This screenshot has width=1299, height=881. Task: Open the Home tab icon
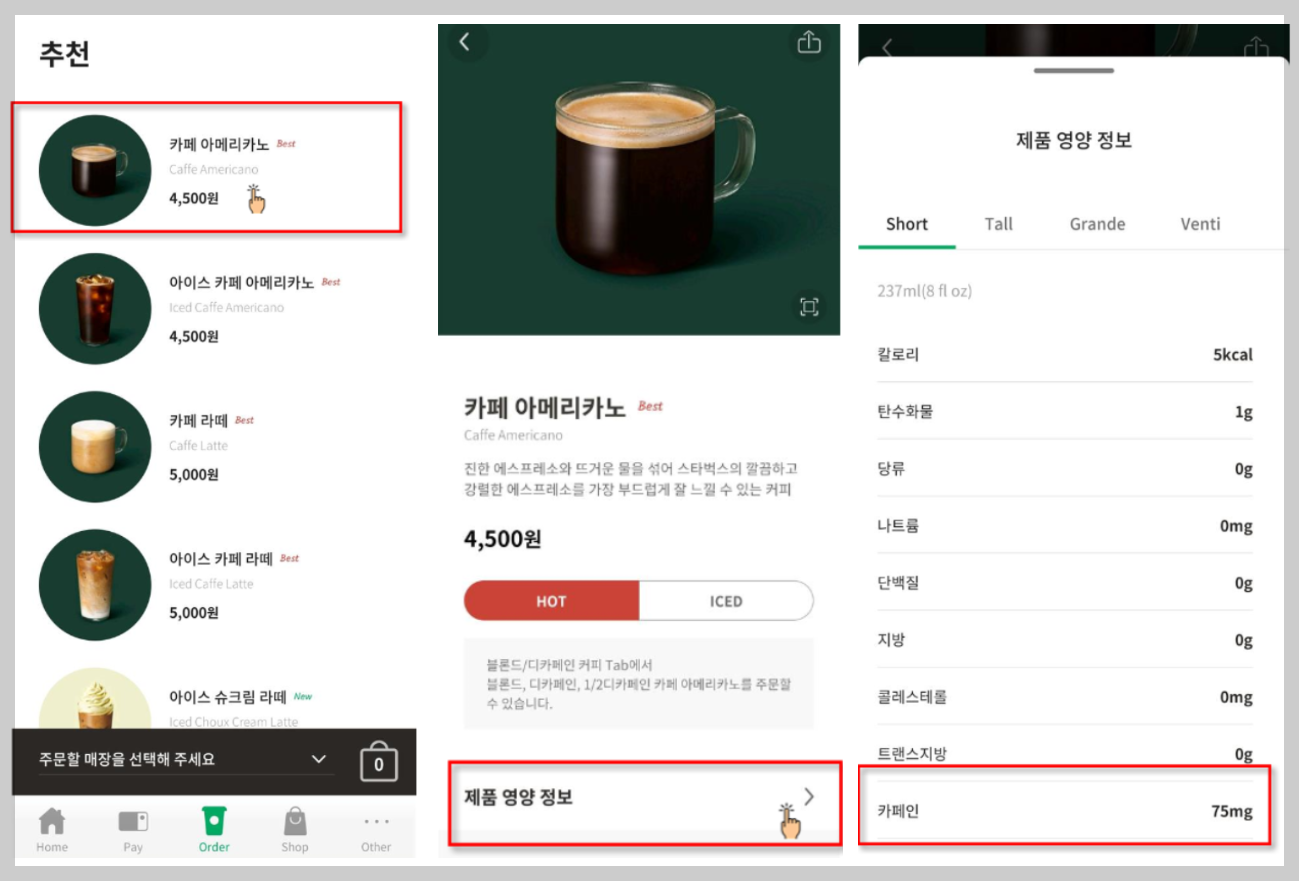(51, 822)
